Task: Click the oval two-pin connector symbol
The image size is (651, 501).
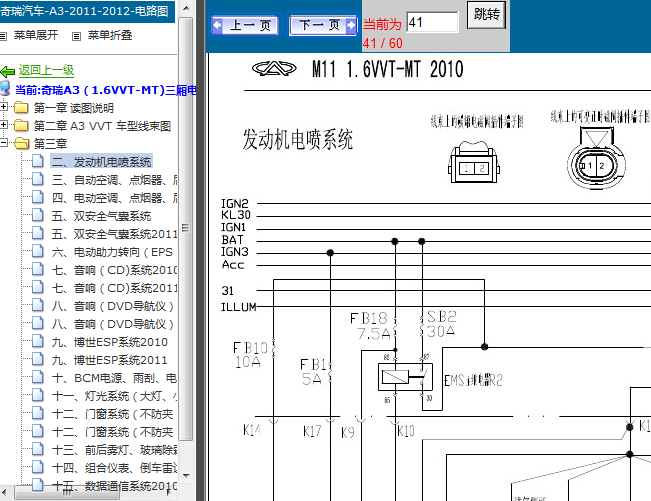Action: [x=596, y=159]
